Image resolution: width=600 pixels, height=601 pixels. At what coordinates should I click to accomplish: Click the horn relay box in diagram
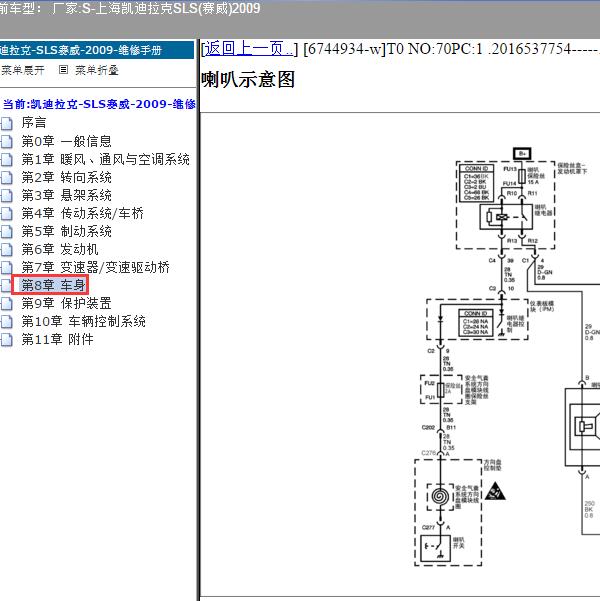click(506, 217)
